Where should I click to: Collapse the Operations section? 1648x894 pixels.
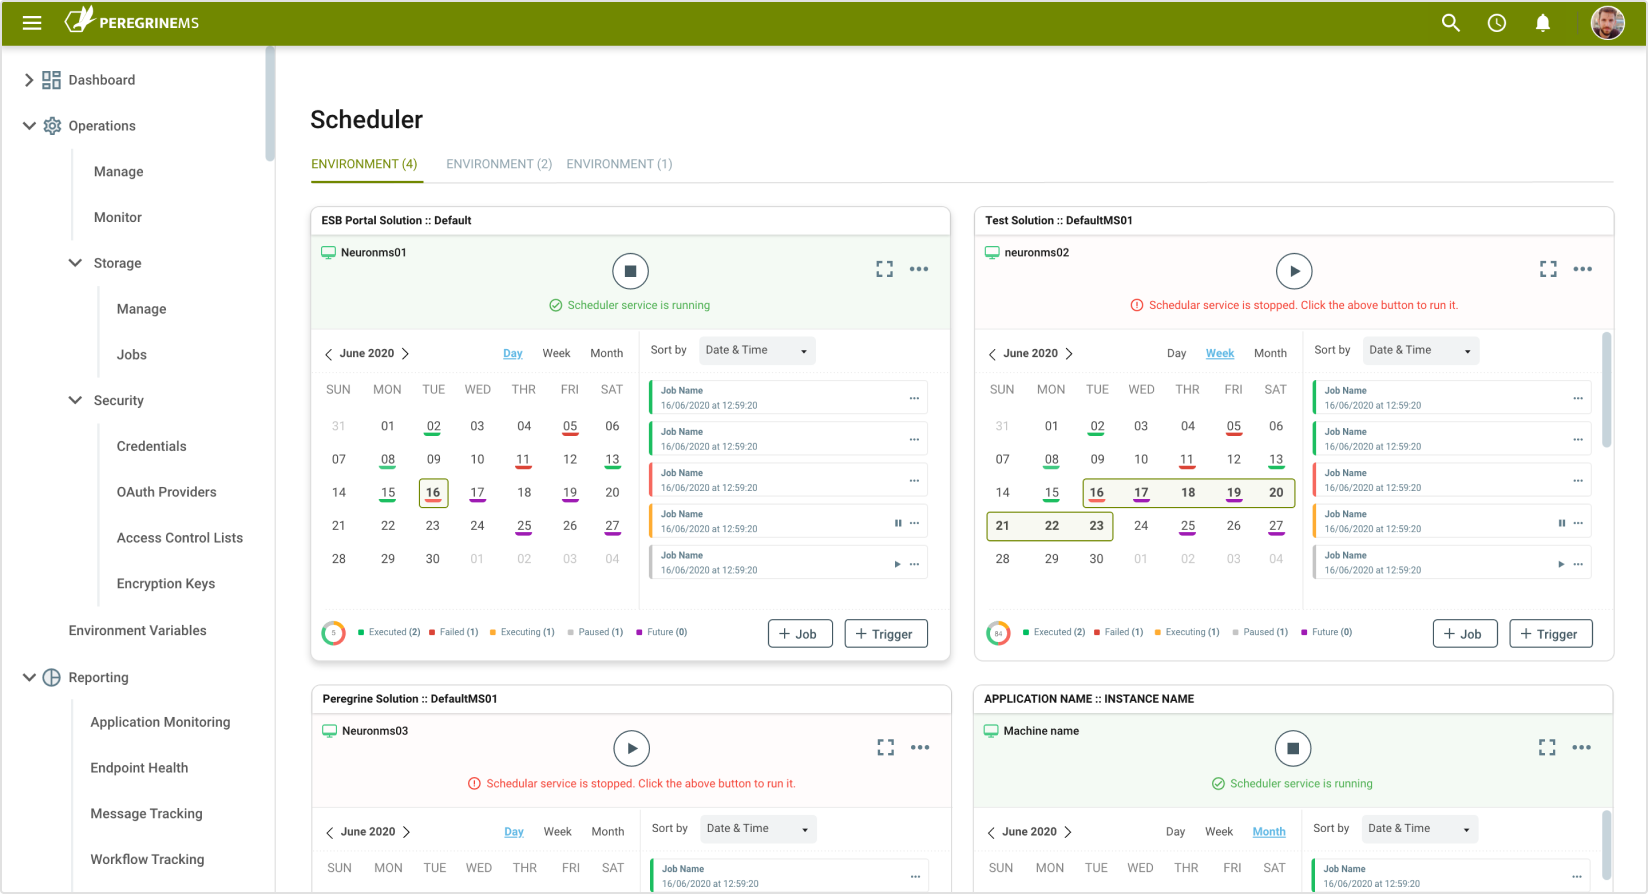[x=29, y=126]
